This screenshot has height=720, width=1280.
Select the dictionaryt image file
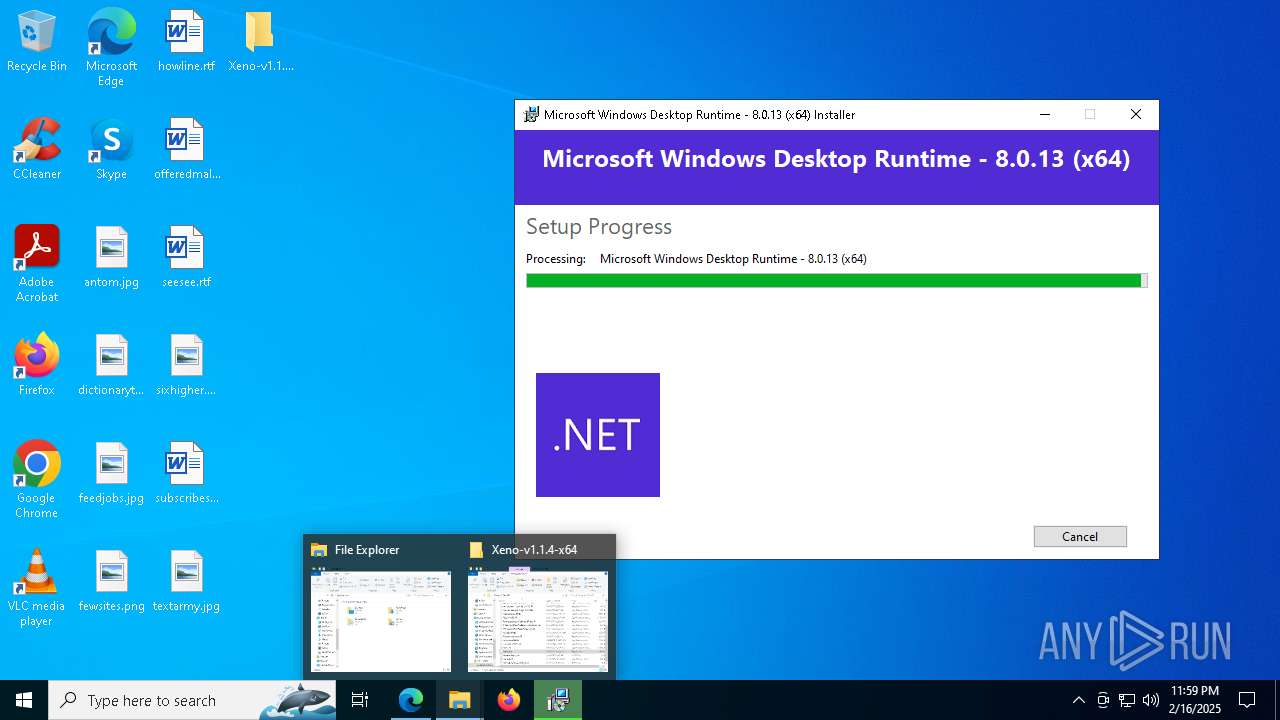tap(111, 366)
